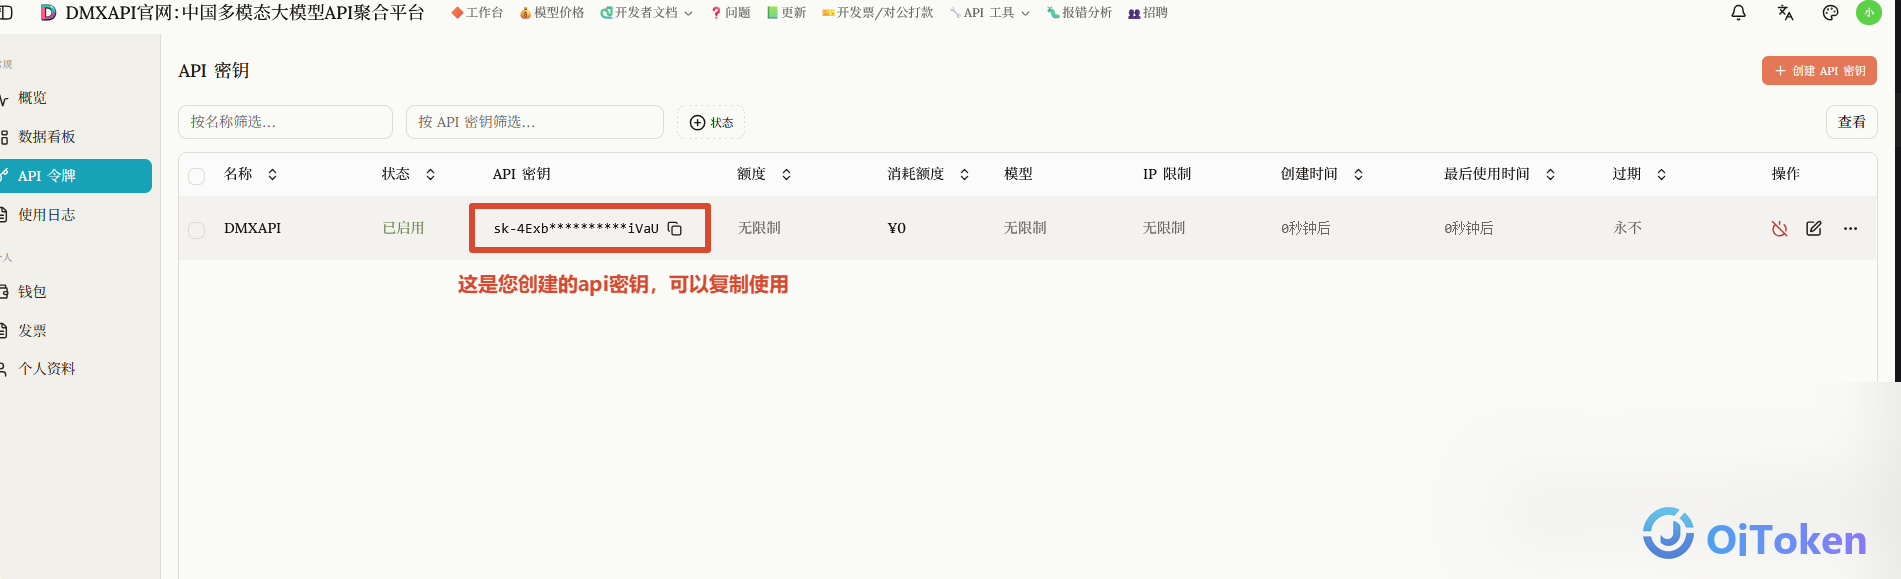Sort by 创建时间 column arrows

(x=1358, y=174)
